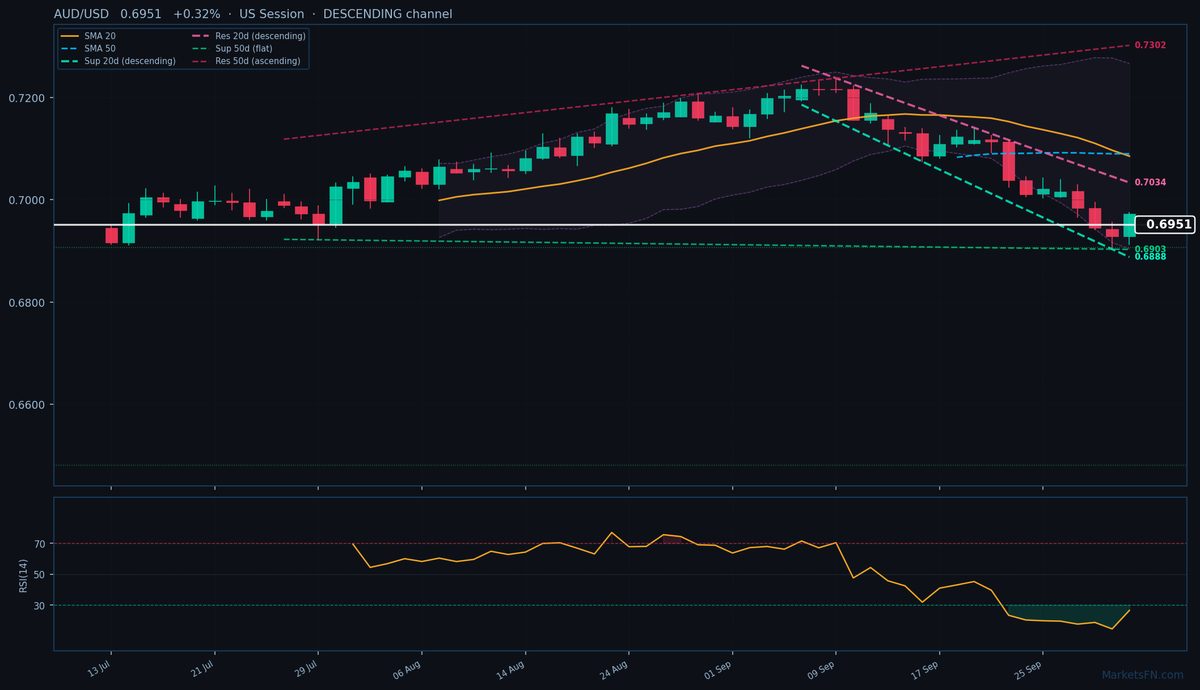Click the 0.6600 price axis label
The width and height of the screenshot is (1200, 690).
26,405
